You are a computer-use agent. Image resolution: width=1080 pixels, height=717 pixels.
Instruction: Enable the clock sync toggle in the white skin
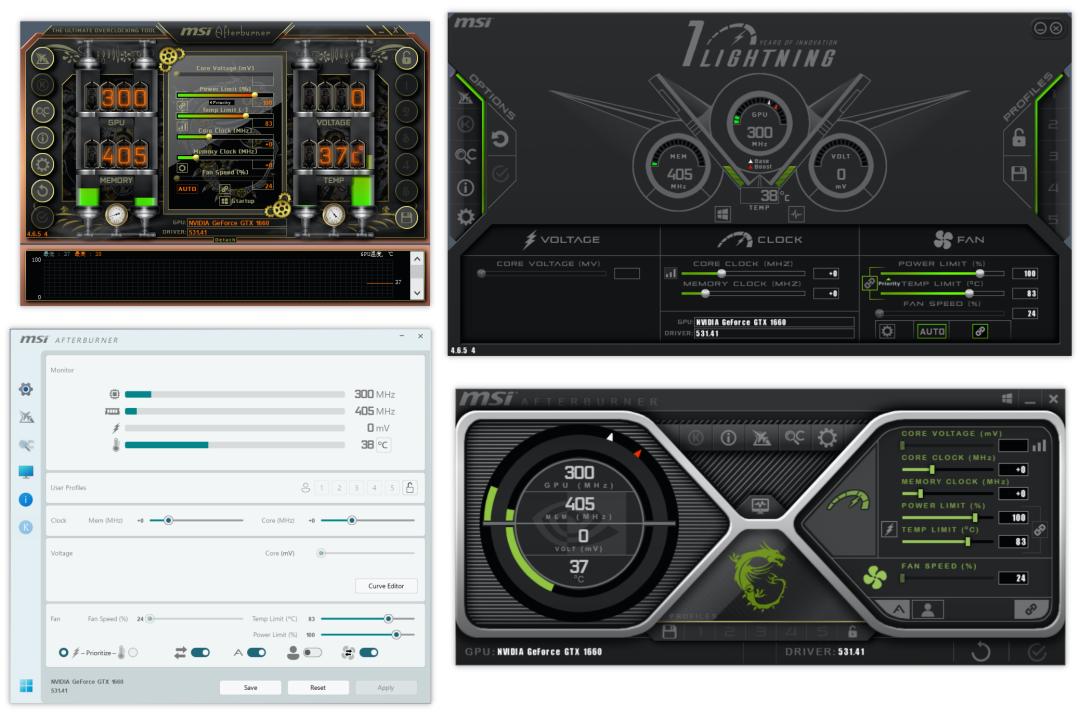199,652
